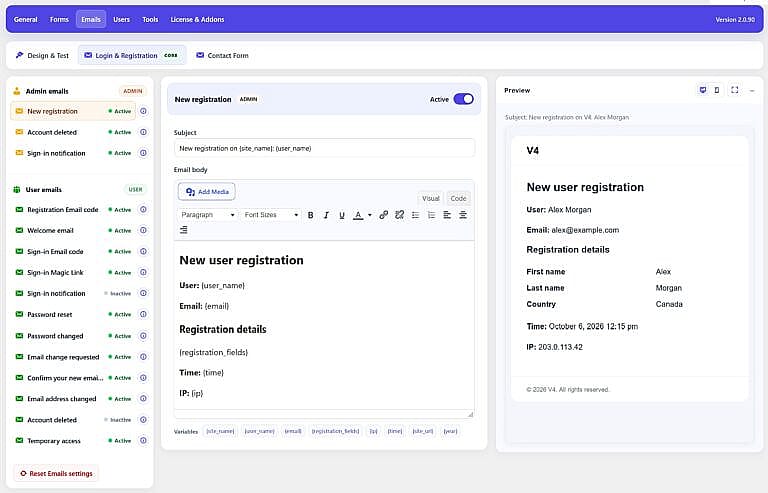The image size is (768, 493).
Task: Align text left in editor
Action: [447, 215]
